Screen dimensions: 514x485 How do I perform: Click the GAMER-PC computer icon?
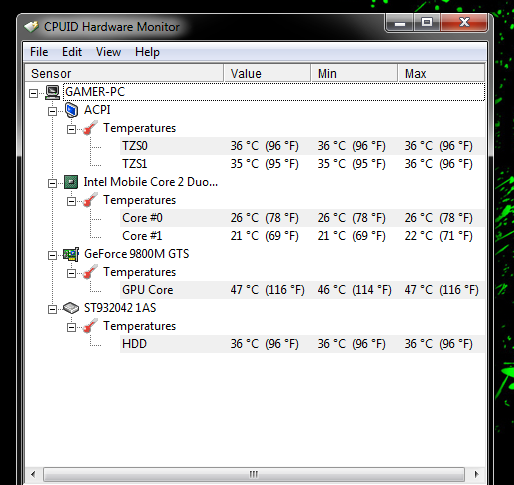tap(52, 92)
